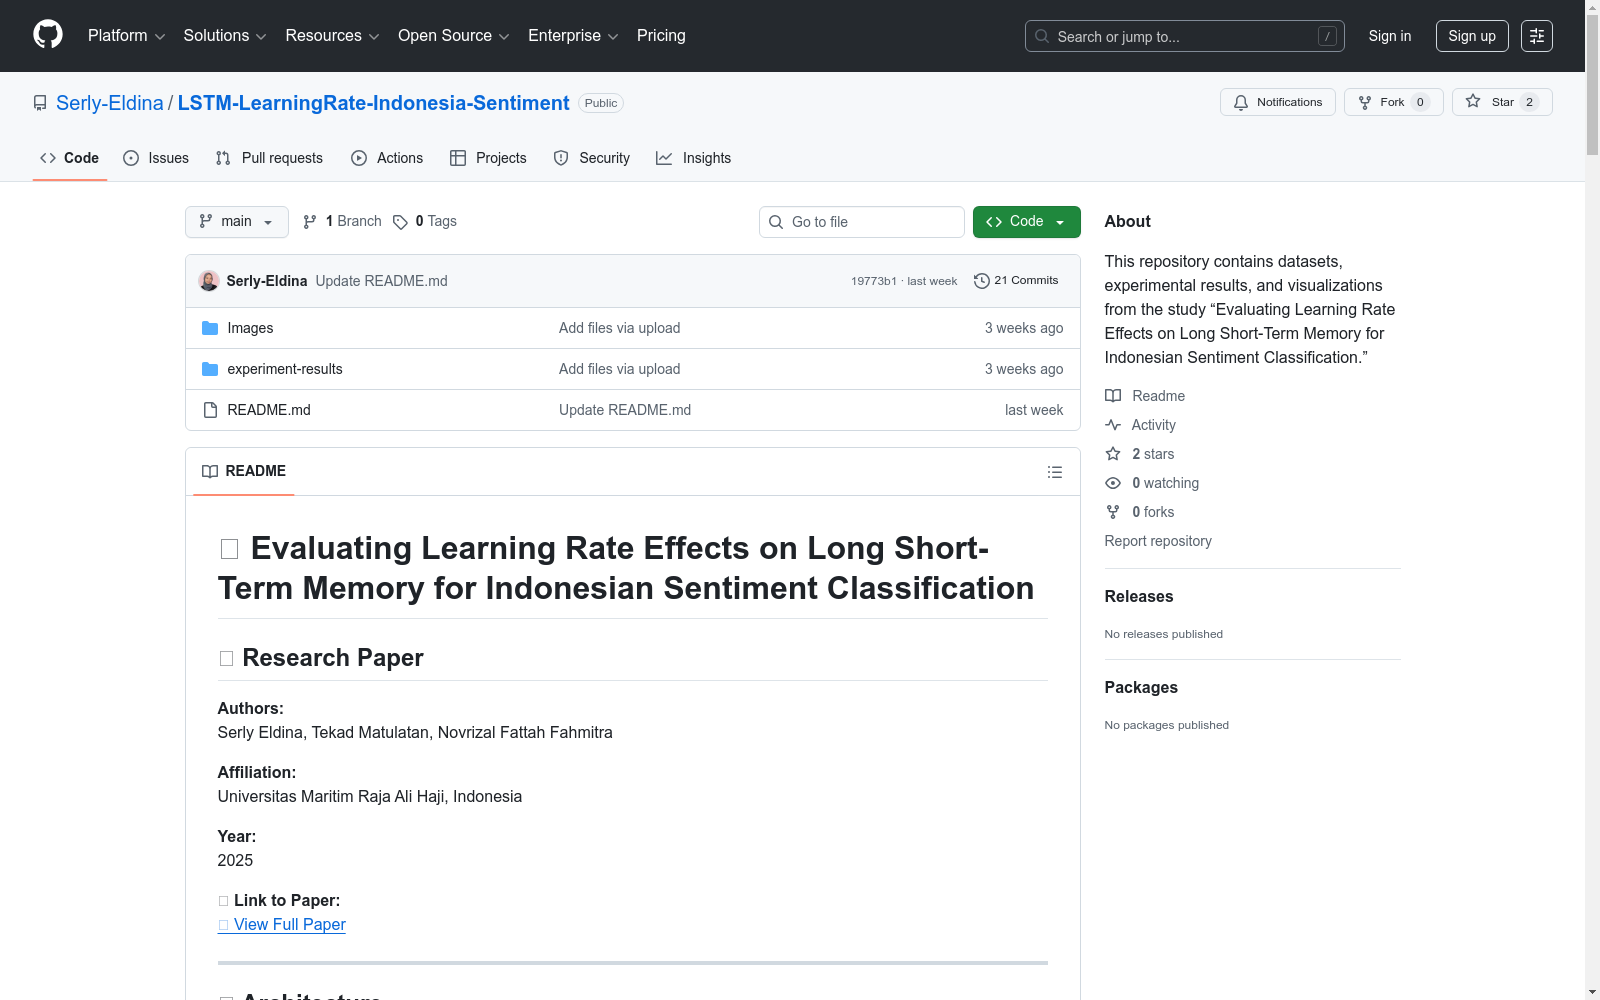Screen dimensions: 1600x1000
Task: Expand the Resources menu
Action: (332, 36)
